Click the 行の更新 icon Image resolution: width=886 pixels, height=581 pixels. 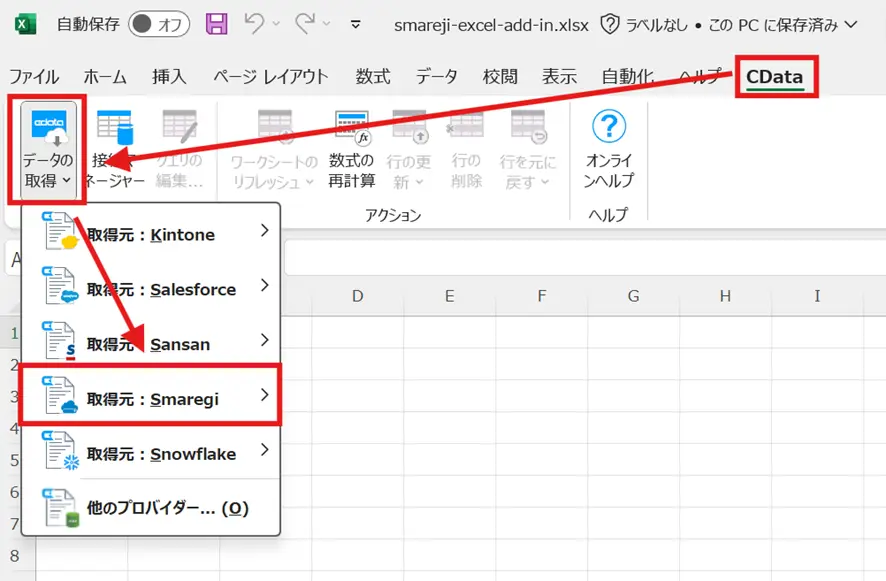[x=410, y=127]
